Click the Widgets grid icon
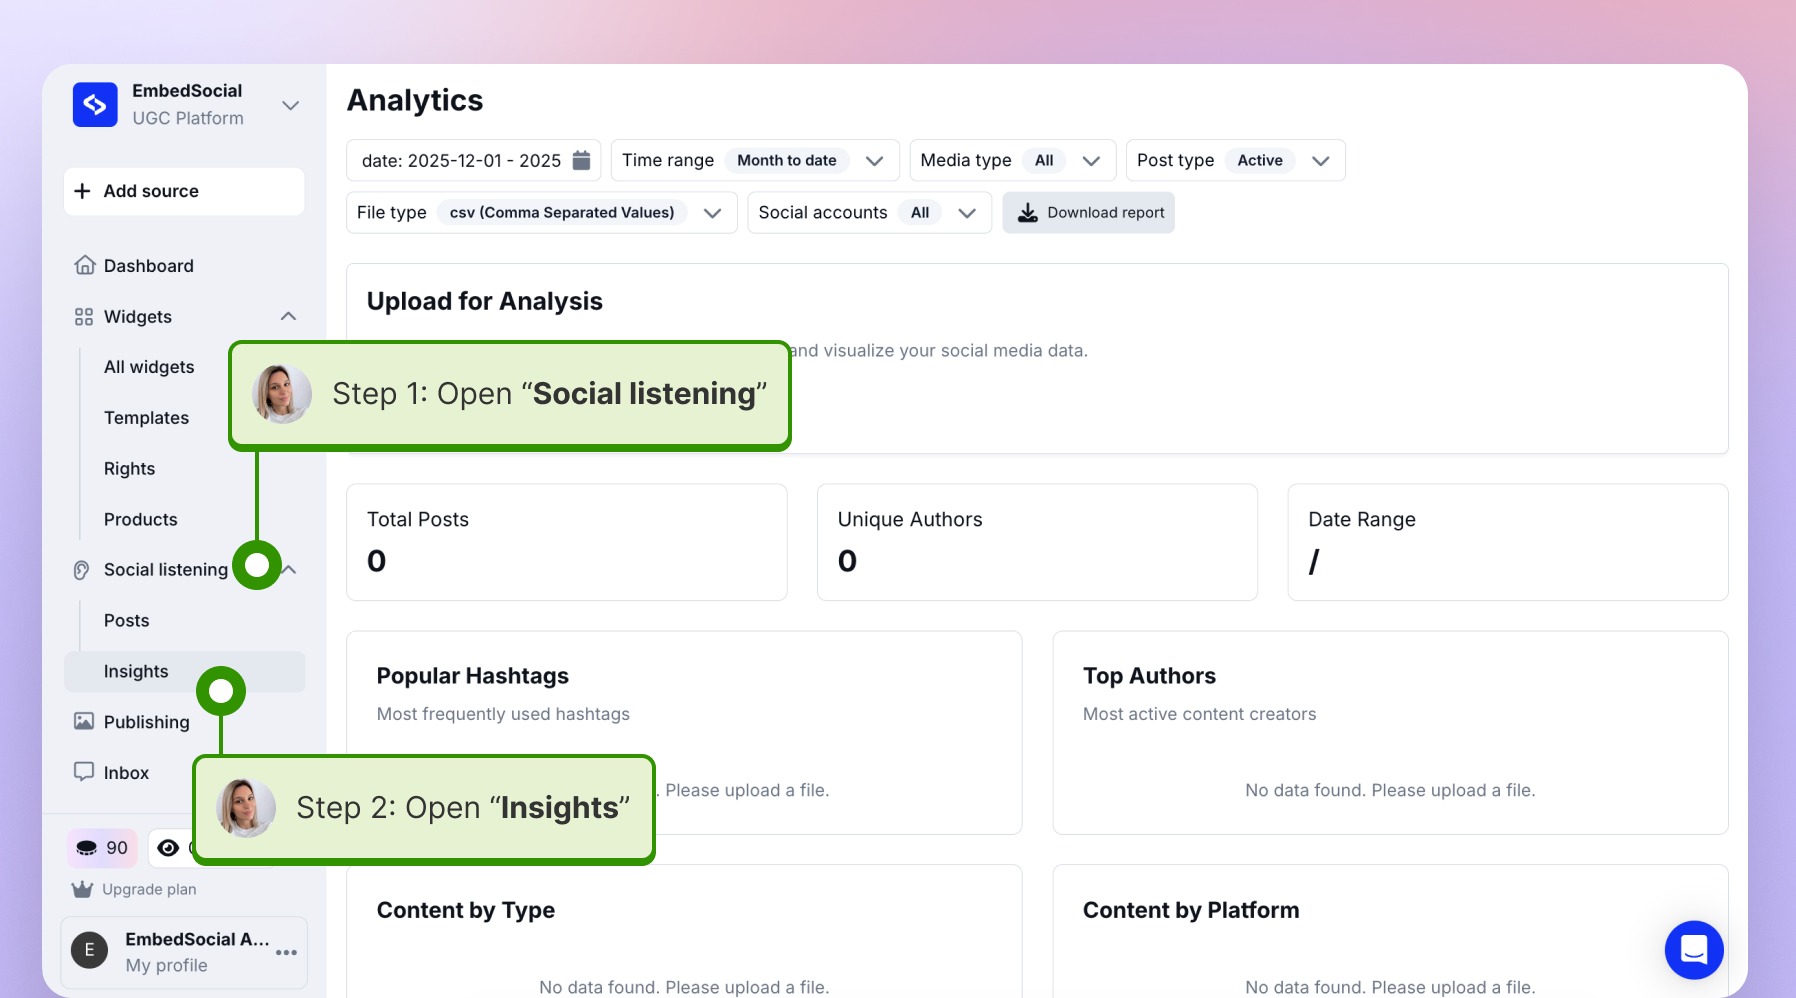This screenshot has width=1796, height=998. click(84, 317)
